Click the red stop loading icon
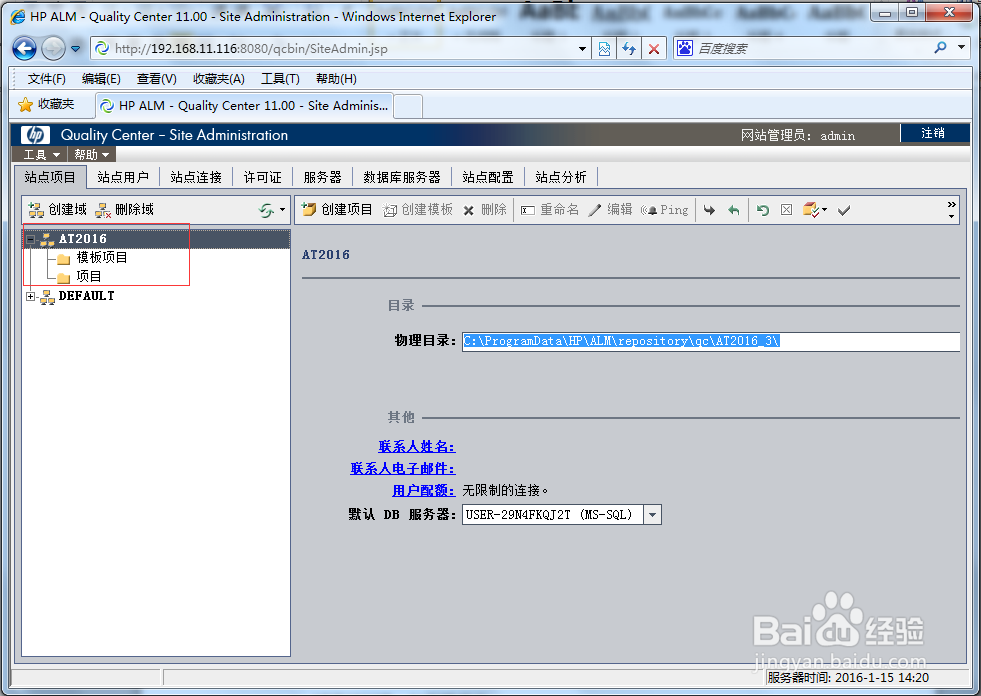Viewport: 981px width, 696px height. (654, 48)
